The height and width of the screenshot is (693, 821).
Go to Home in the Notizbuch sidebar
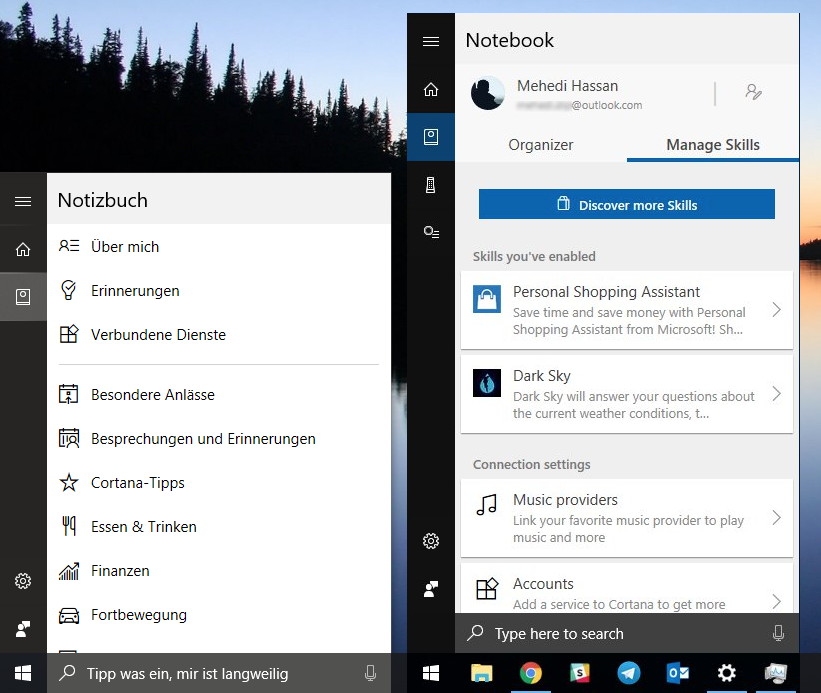[x=23, y=249]
